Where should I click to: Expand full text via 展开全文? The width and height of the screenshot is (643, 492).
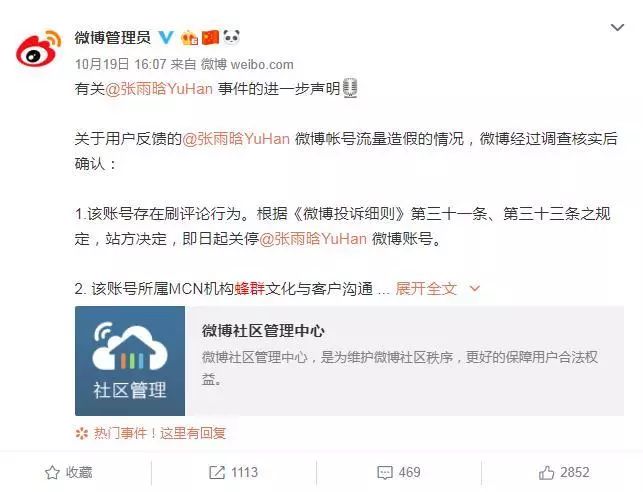[426, 289]
